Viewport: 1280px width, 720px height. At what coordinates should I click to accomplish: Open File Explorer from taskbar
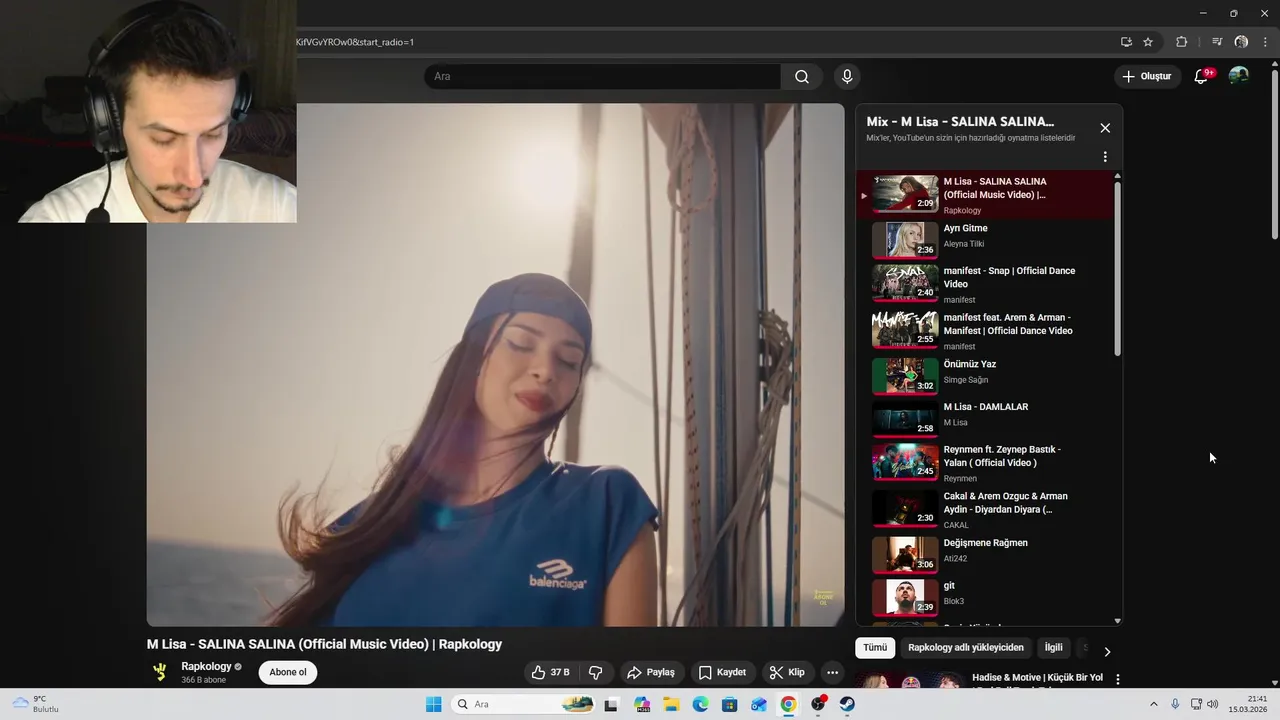[671, 704]
